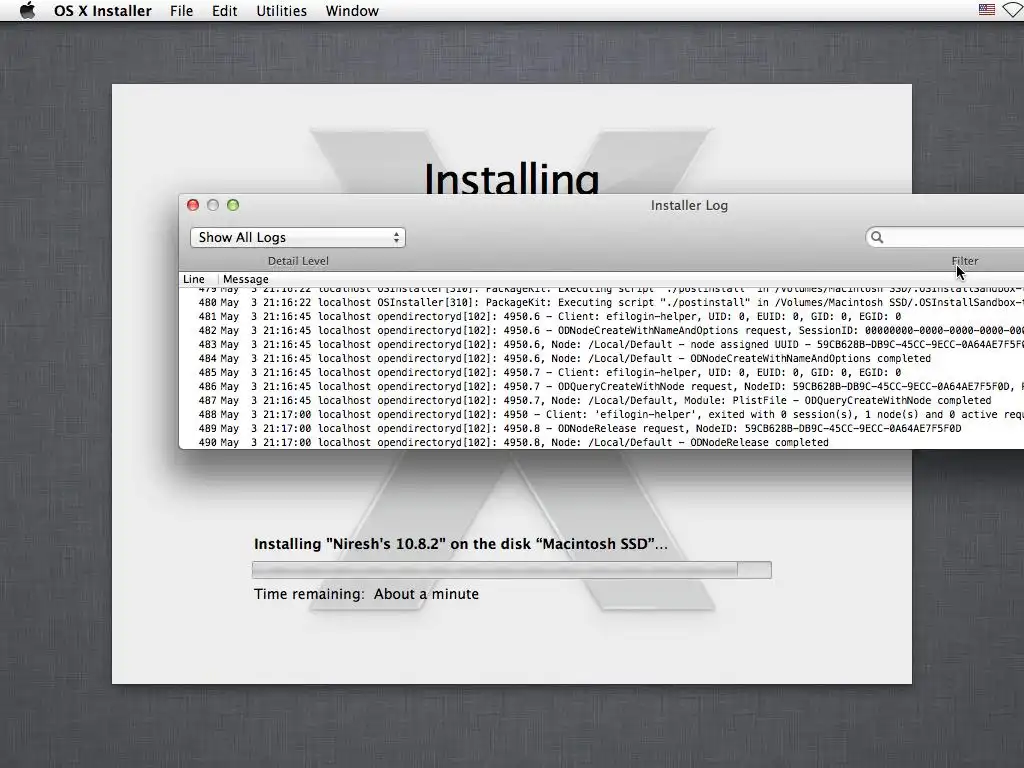Zoom the Installer Log window
This screenshot has width=1024, height=768.
point(233,205)
